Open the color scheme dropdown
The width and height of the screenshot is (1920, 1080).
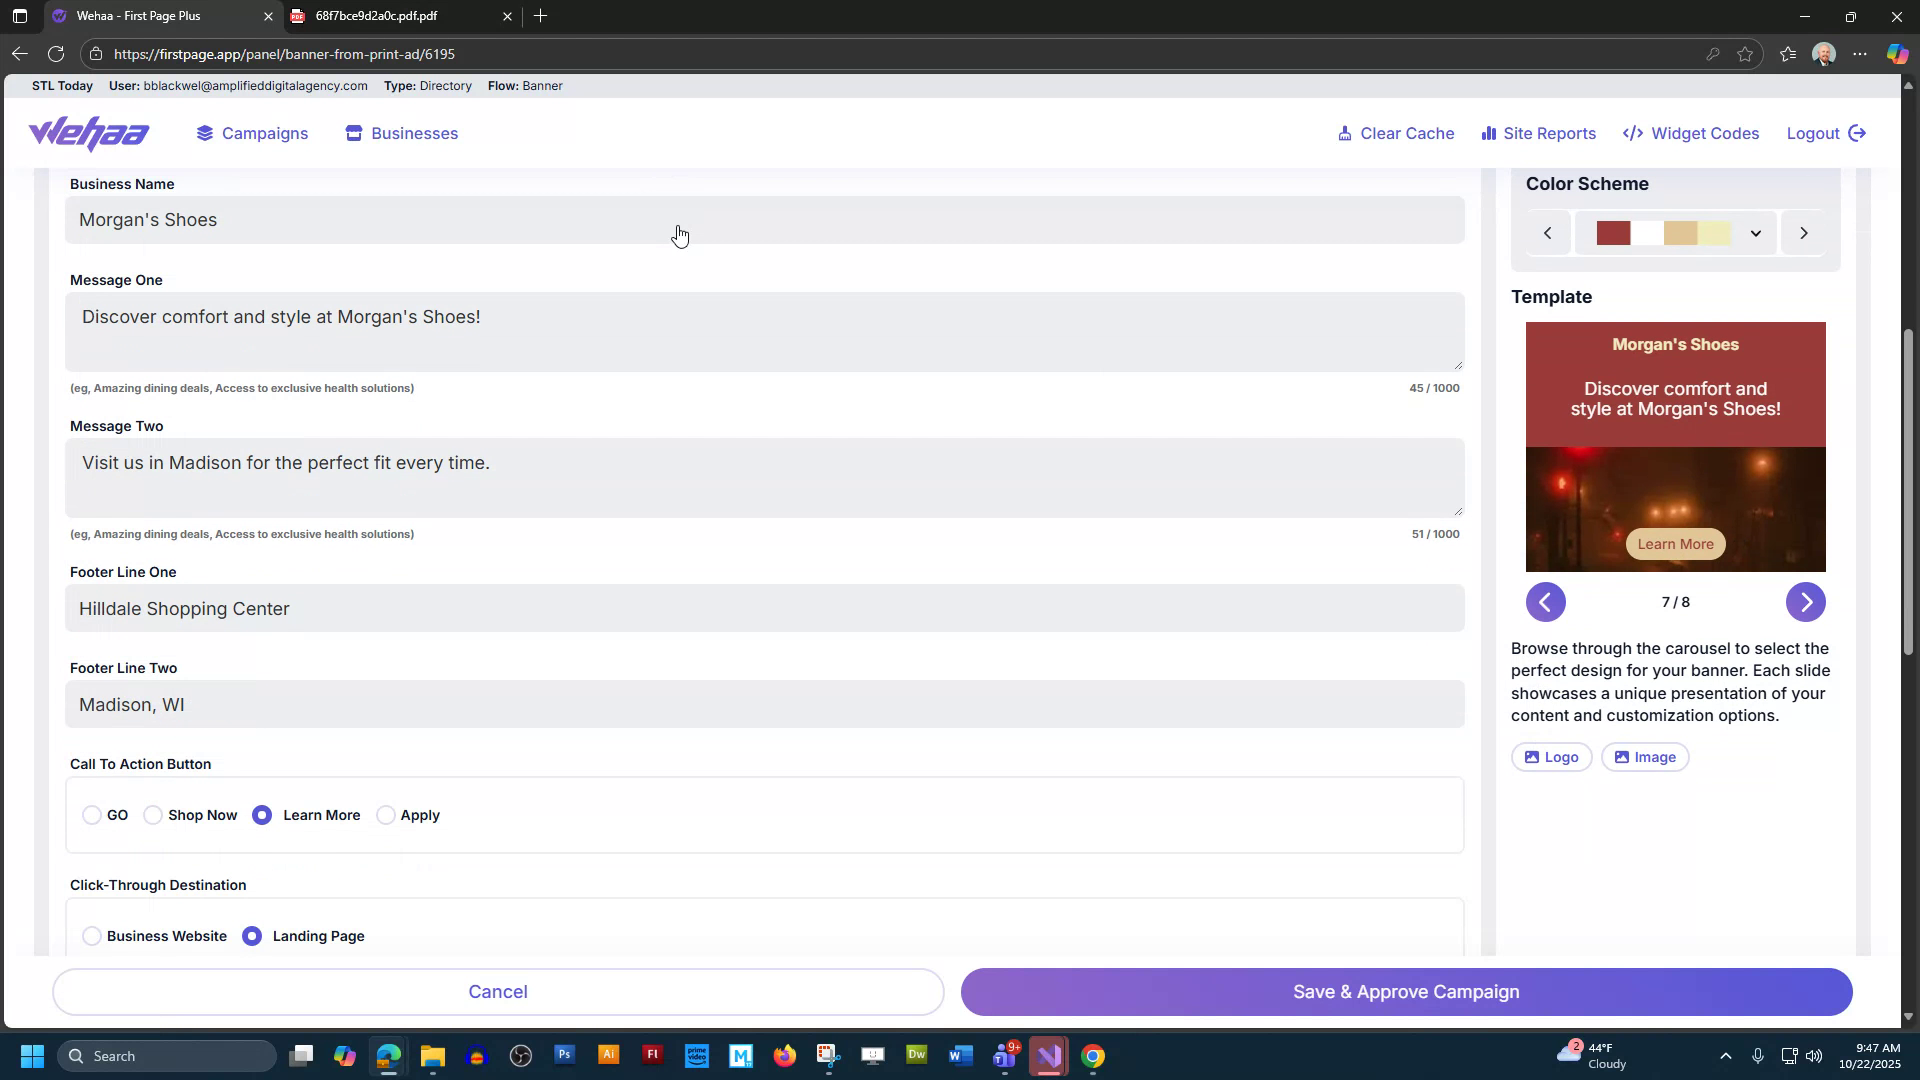(1756, 232)
